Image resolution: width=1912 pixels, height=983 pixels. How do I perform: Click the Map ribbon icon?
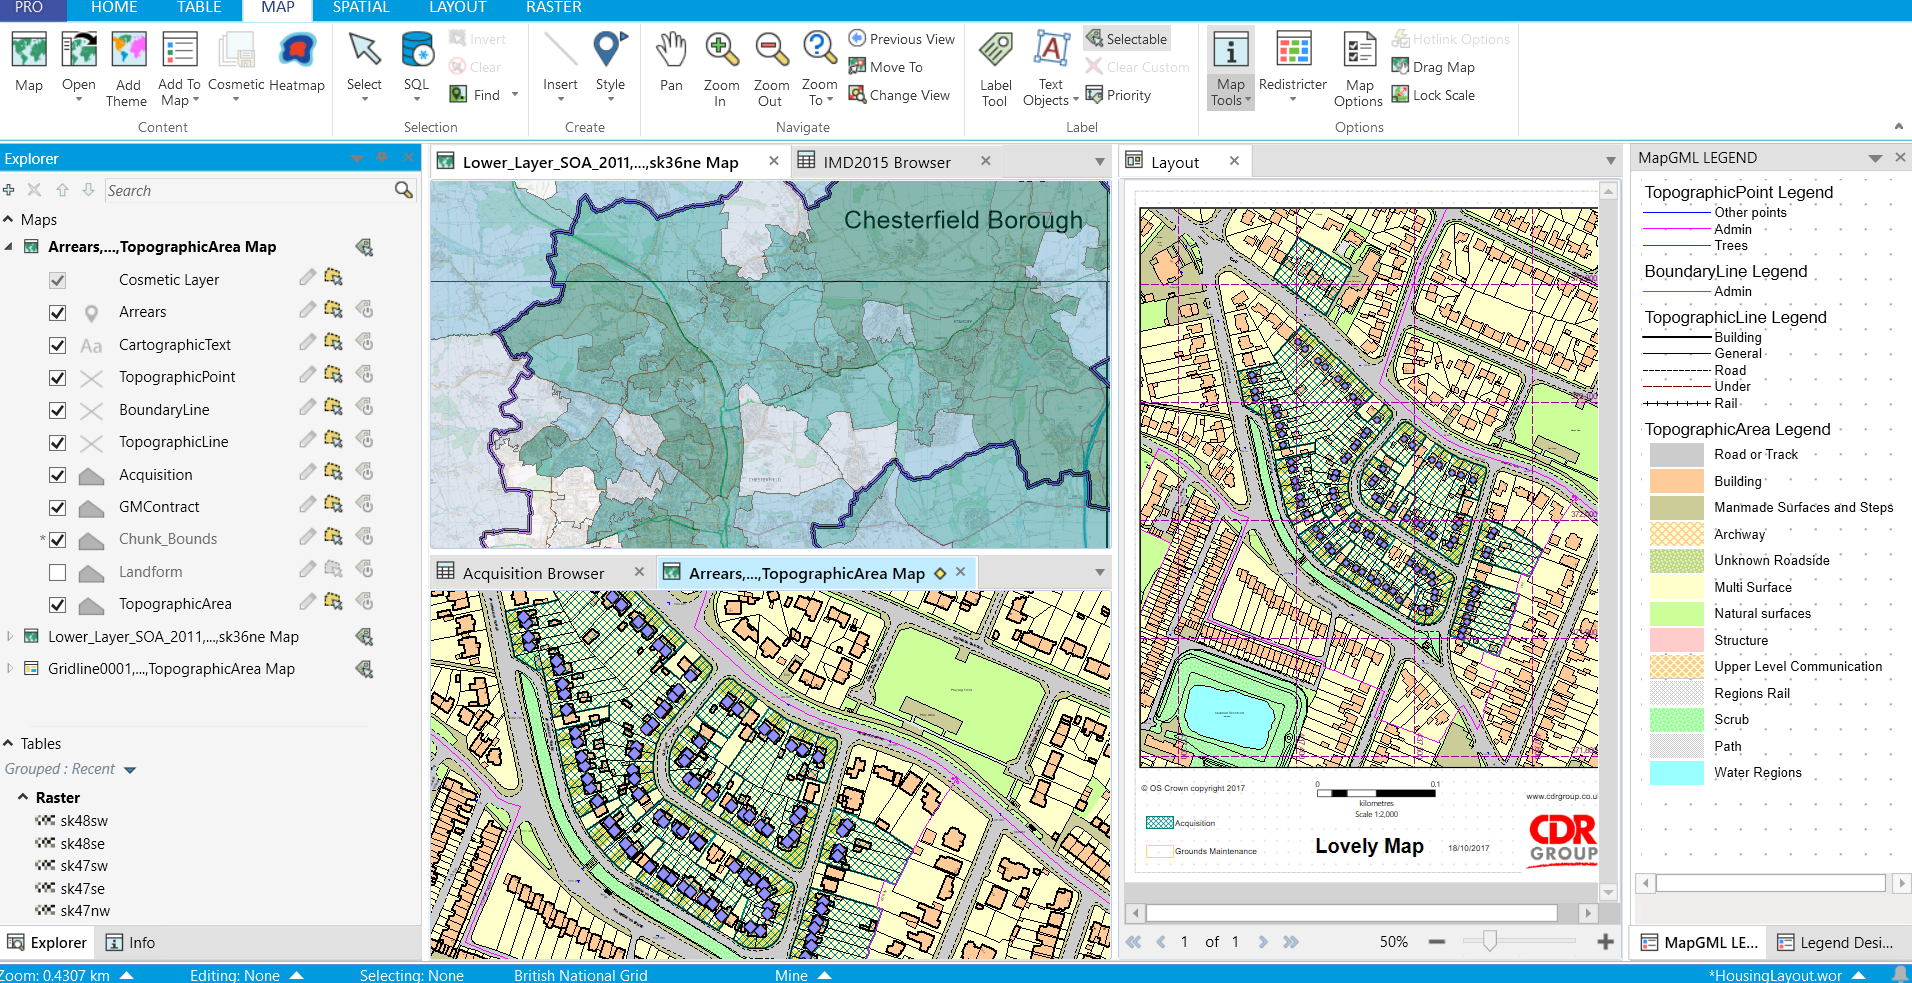click(x=29, y=62)
